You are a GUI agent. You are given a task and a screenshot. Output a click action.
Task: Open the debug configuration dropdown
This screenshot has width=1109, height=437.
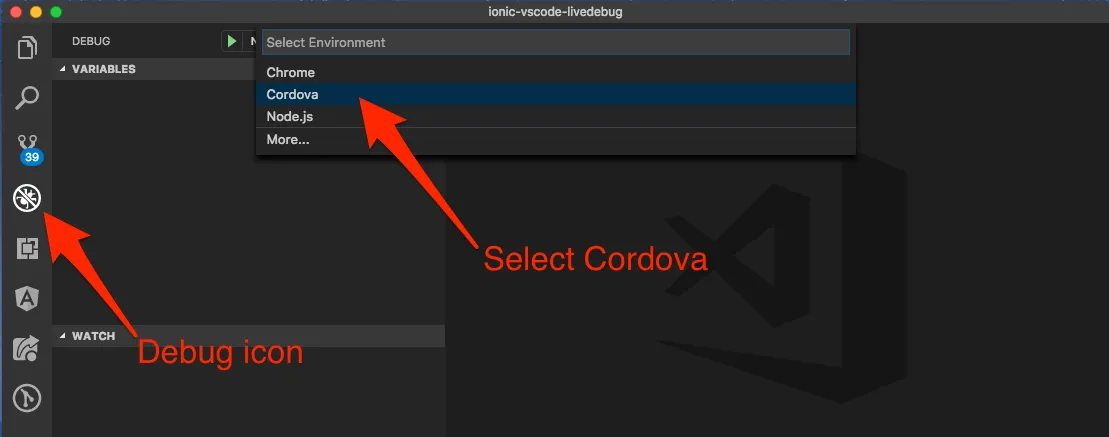[252, 41]
